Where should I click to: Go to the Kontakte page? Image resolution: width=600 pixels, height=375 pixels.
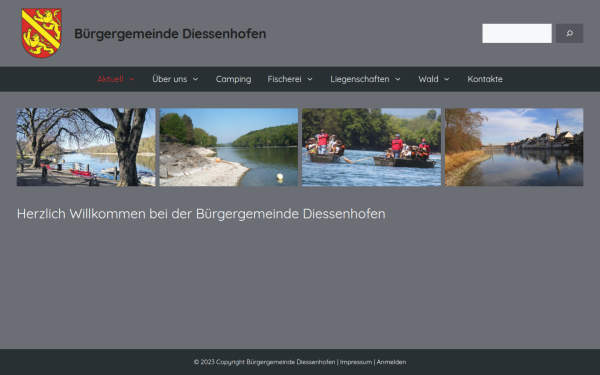[x=485, y=79]
